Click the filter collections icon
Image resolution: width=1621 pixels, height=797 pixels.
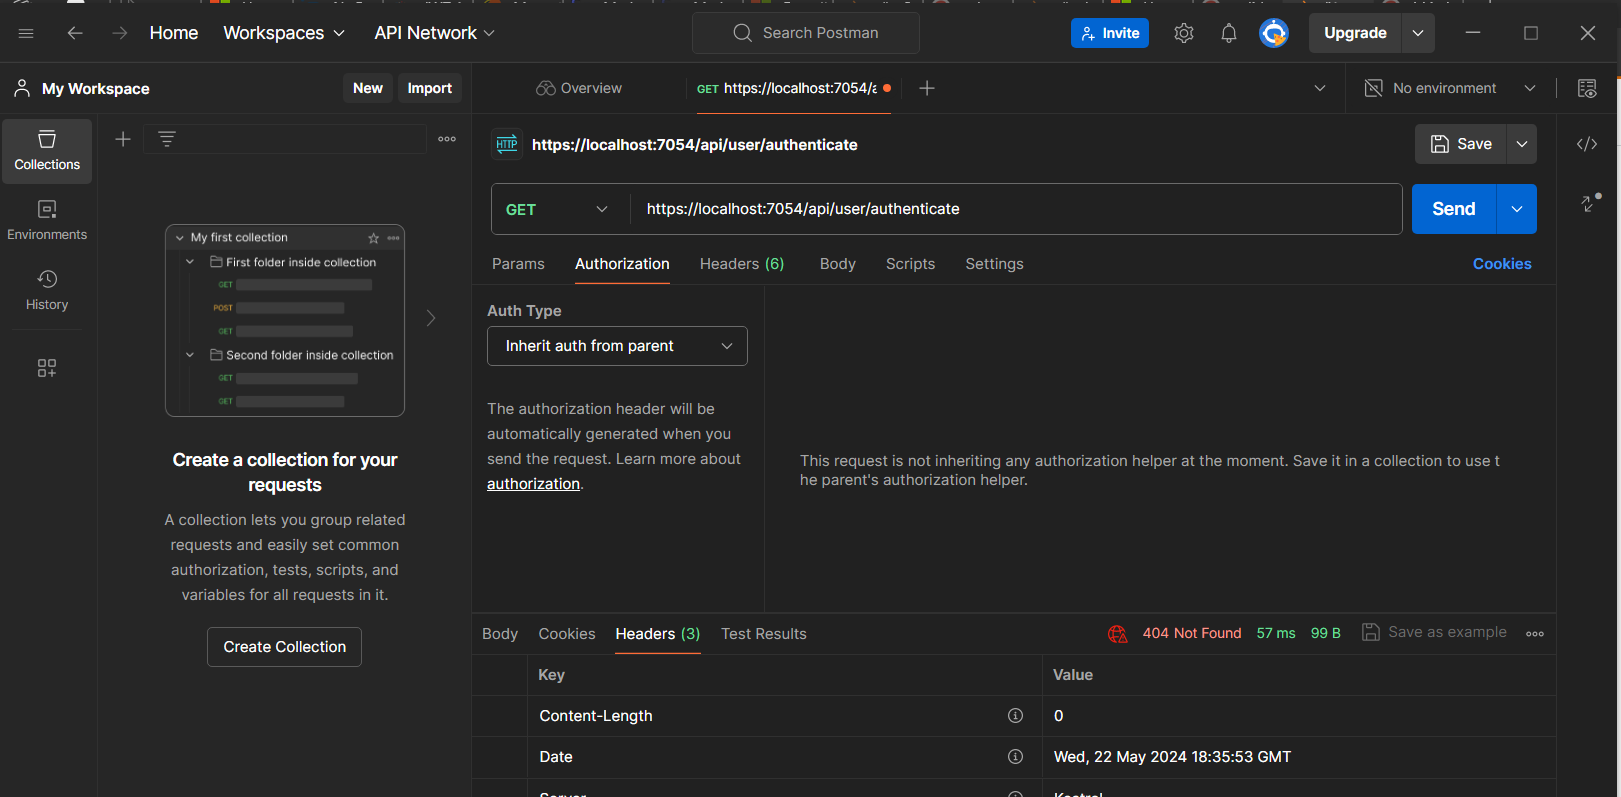(167, 139)
